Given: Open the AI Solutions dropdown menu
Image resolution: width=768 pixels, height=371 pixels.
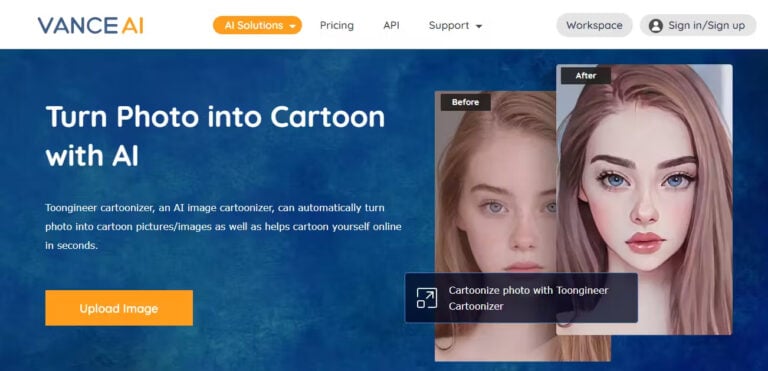Looking at the screenshot, I should point(257,25).
